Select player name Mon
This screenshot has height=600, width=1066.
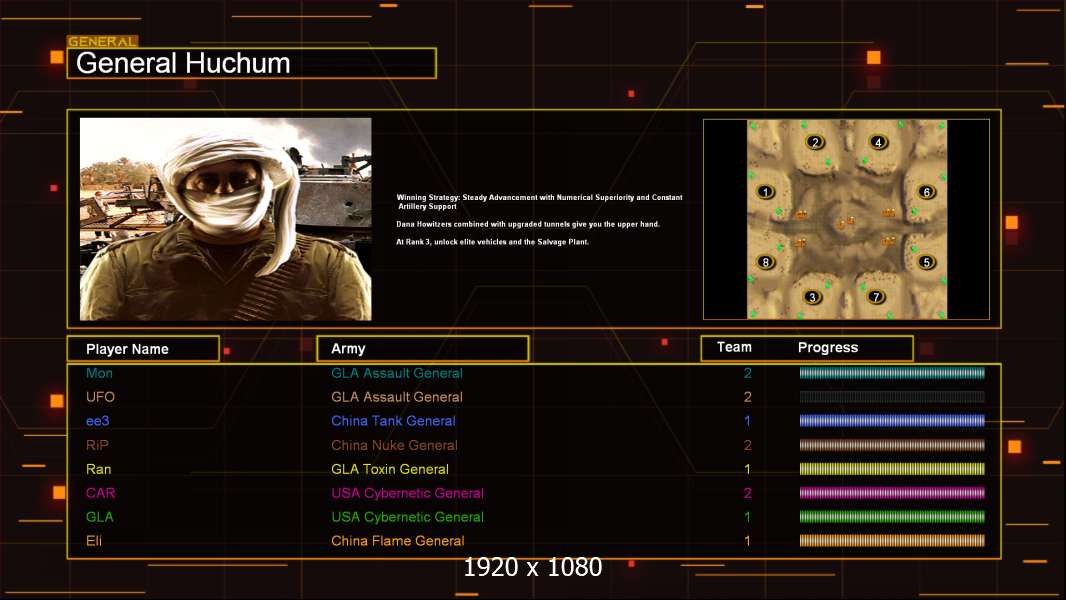pyautogui.click(x=99, y=373)
